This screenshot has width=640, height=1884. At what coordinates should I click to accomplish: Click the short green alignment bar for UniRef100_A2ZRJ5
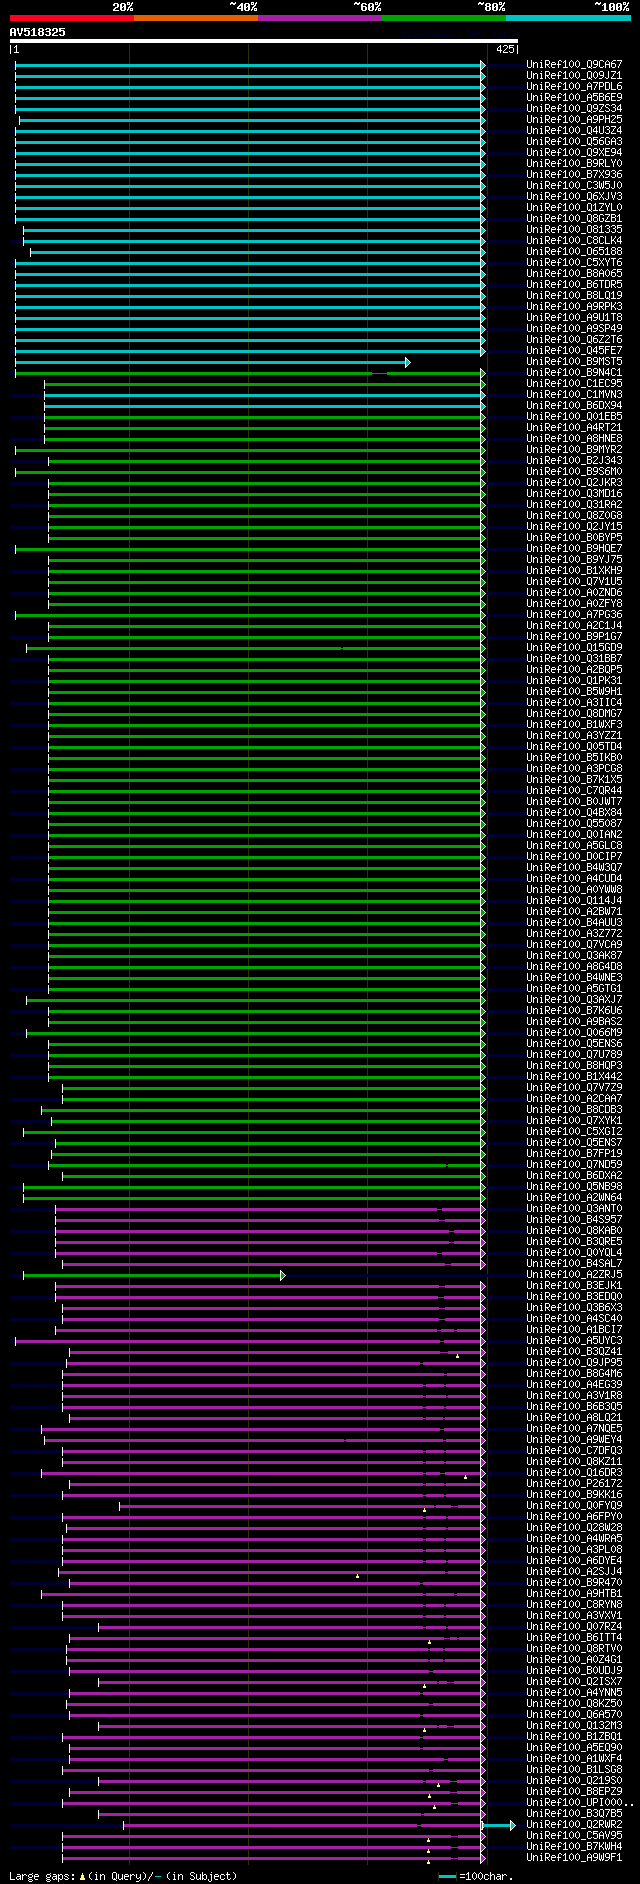click(x=154, y=1275)
